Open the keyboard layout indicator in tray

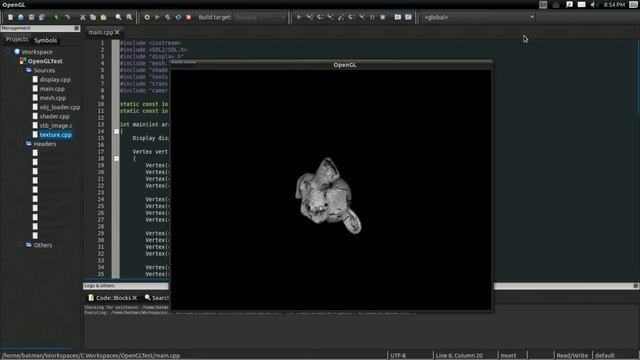[543, 4]
